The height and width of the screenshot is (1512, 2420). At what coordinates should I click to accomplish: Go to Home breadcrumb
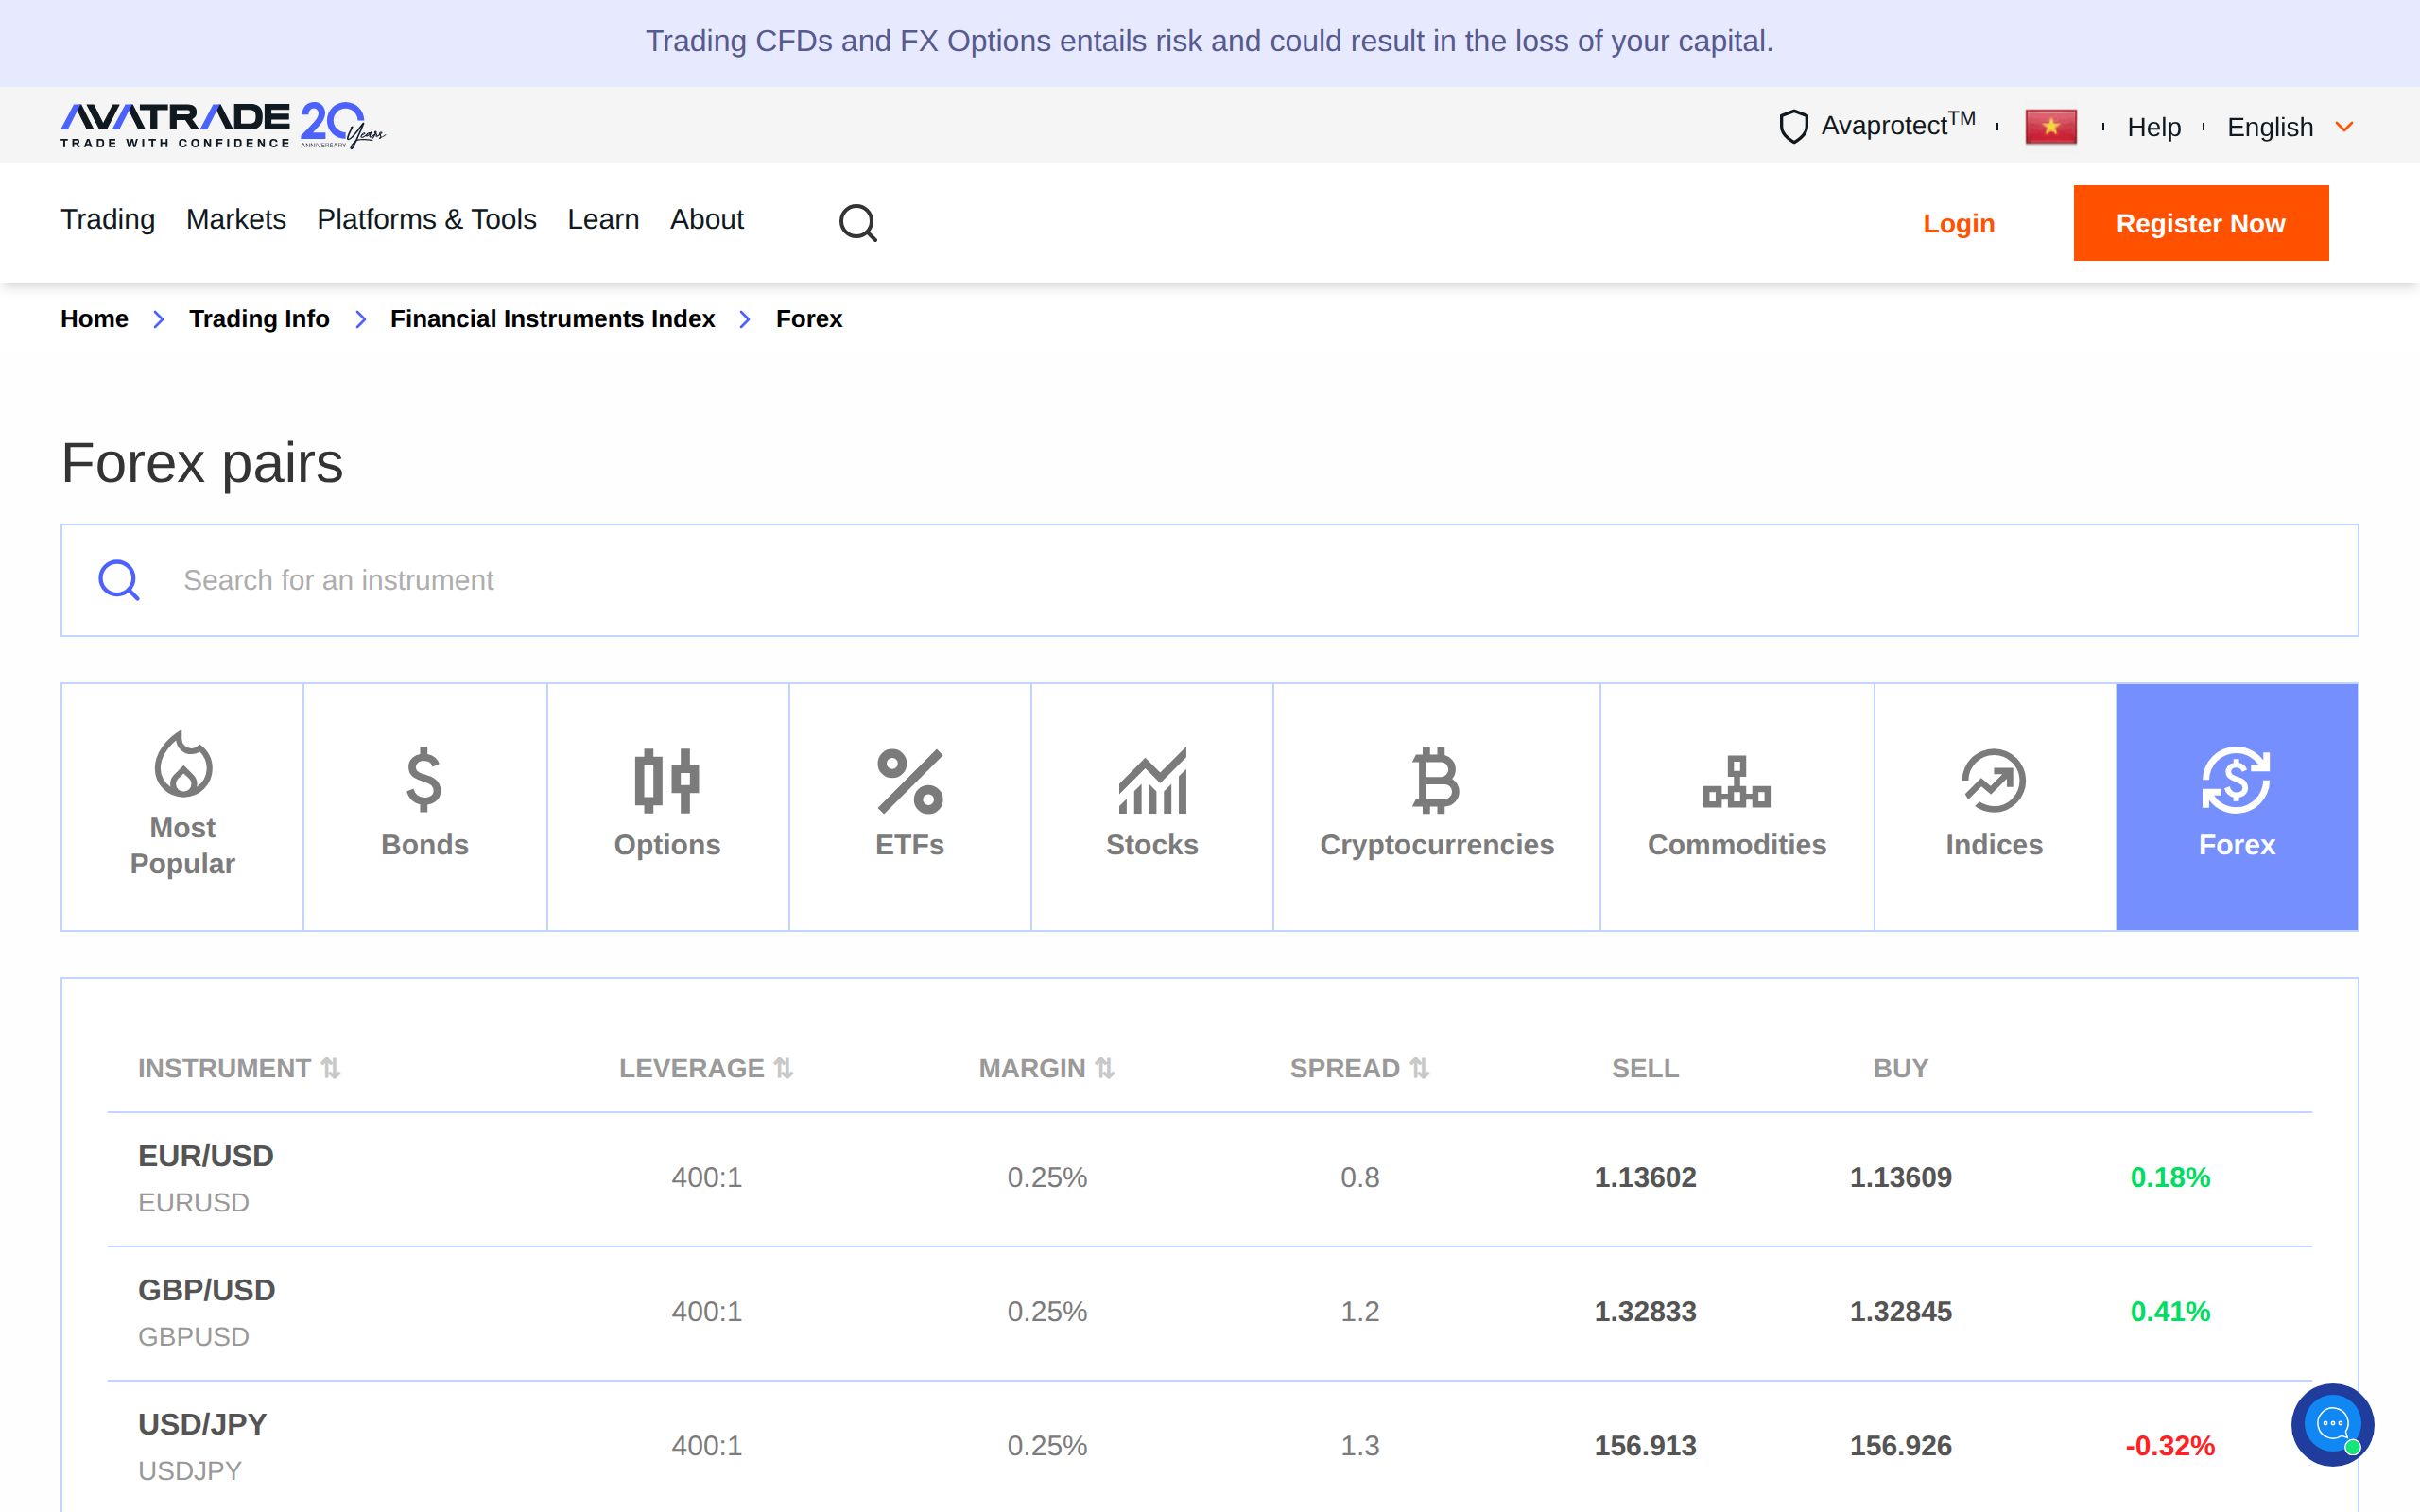pyautogui.click(x=94, y=318)
